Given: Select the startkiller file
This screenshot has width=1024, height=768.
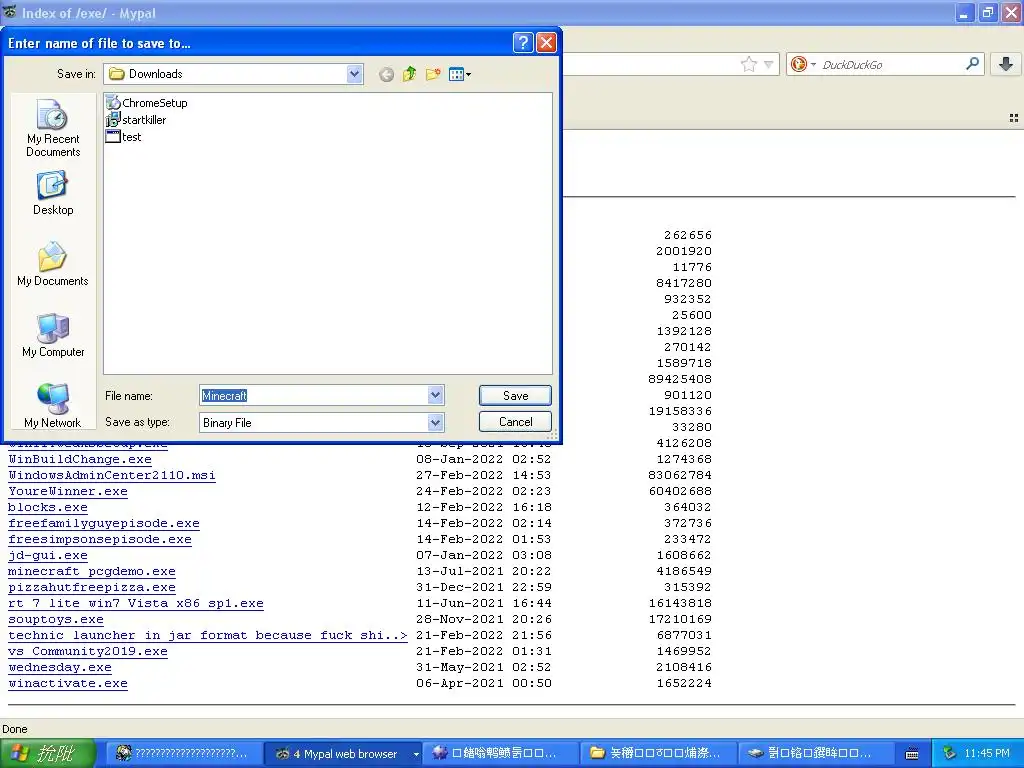Looking at the screenshot, I should [136, 120].
